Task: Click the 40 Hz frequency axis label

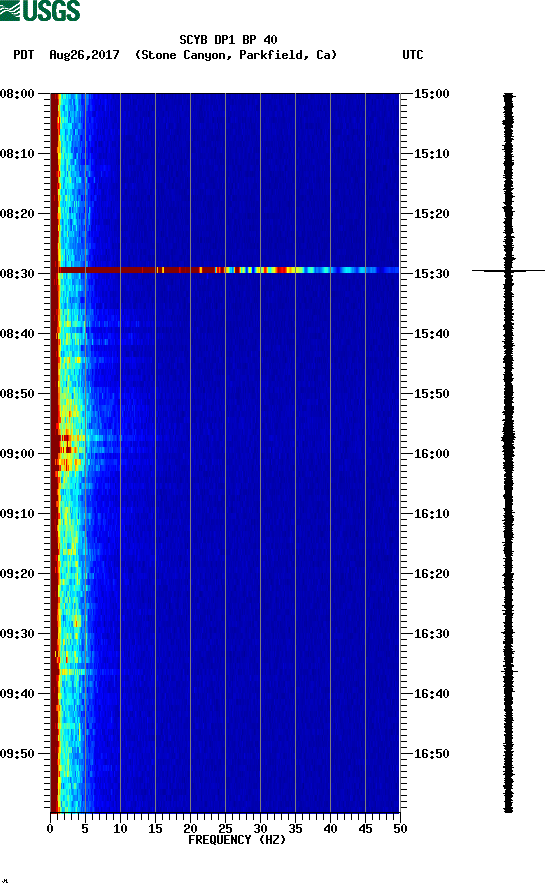Action: click(330, 829)
